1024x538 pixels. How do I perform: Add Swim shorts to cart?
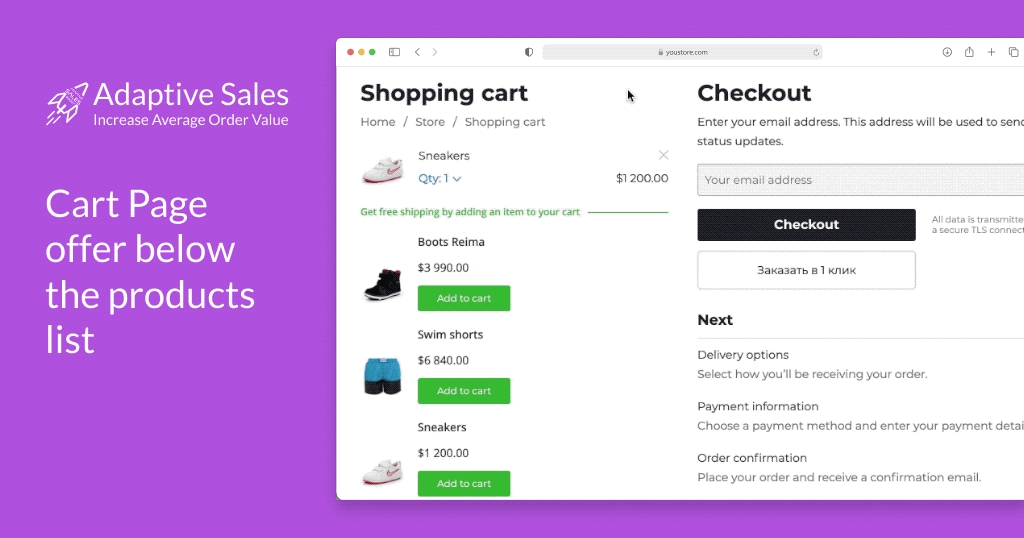464,391
